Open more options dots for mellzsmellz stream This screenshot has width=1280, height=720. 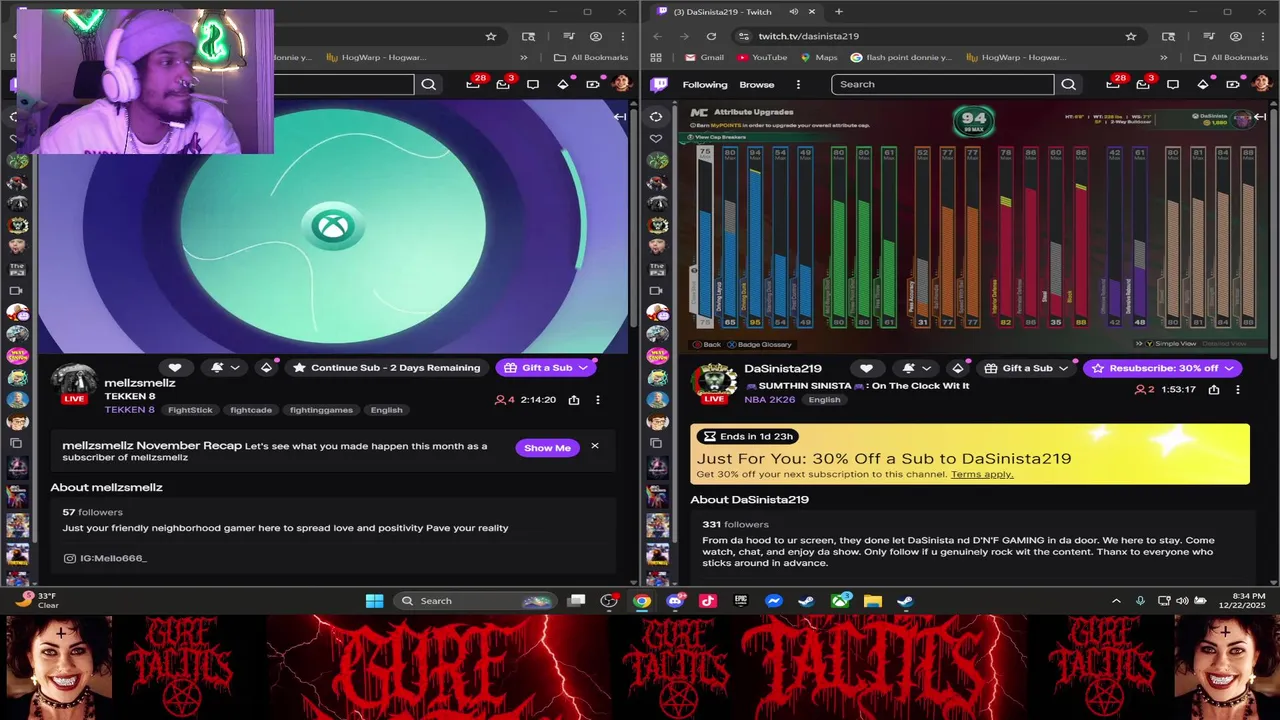click(598, 400)
